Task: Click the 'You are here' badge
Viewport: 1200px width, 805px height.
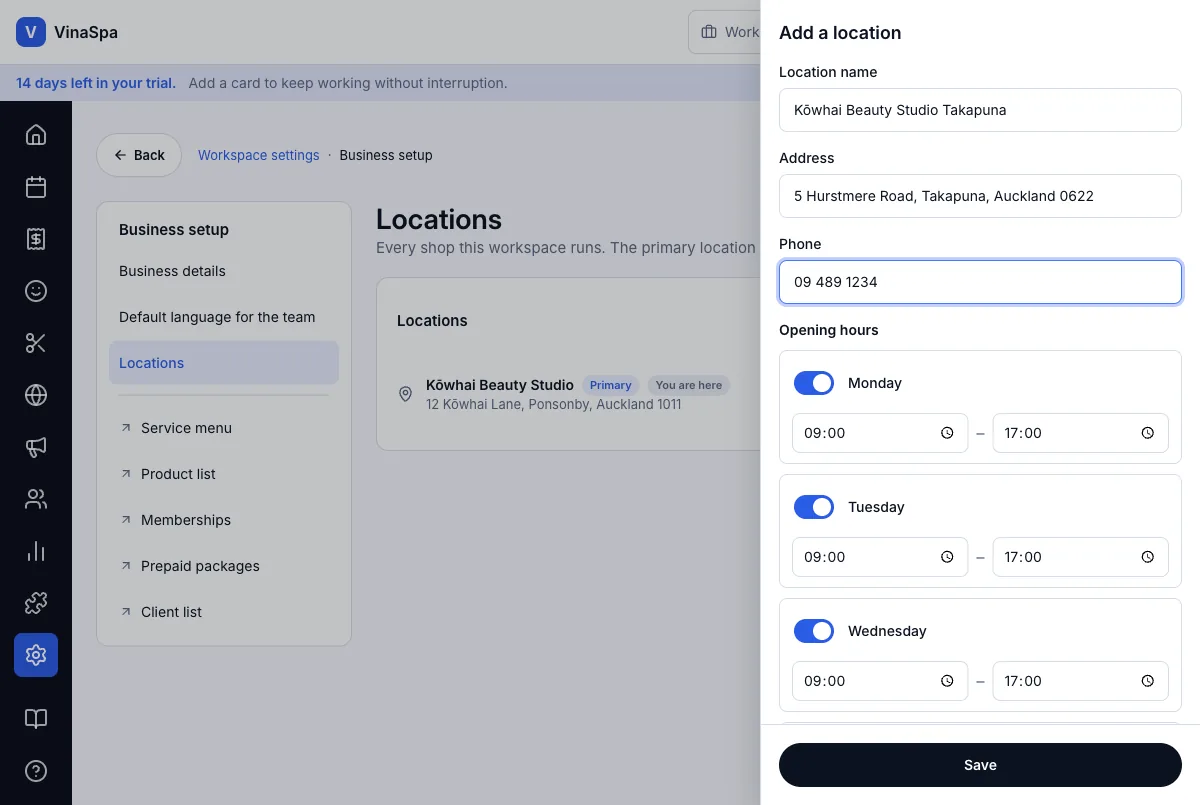Action: [688, 385]
